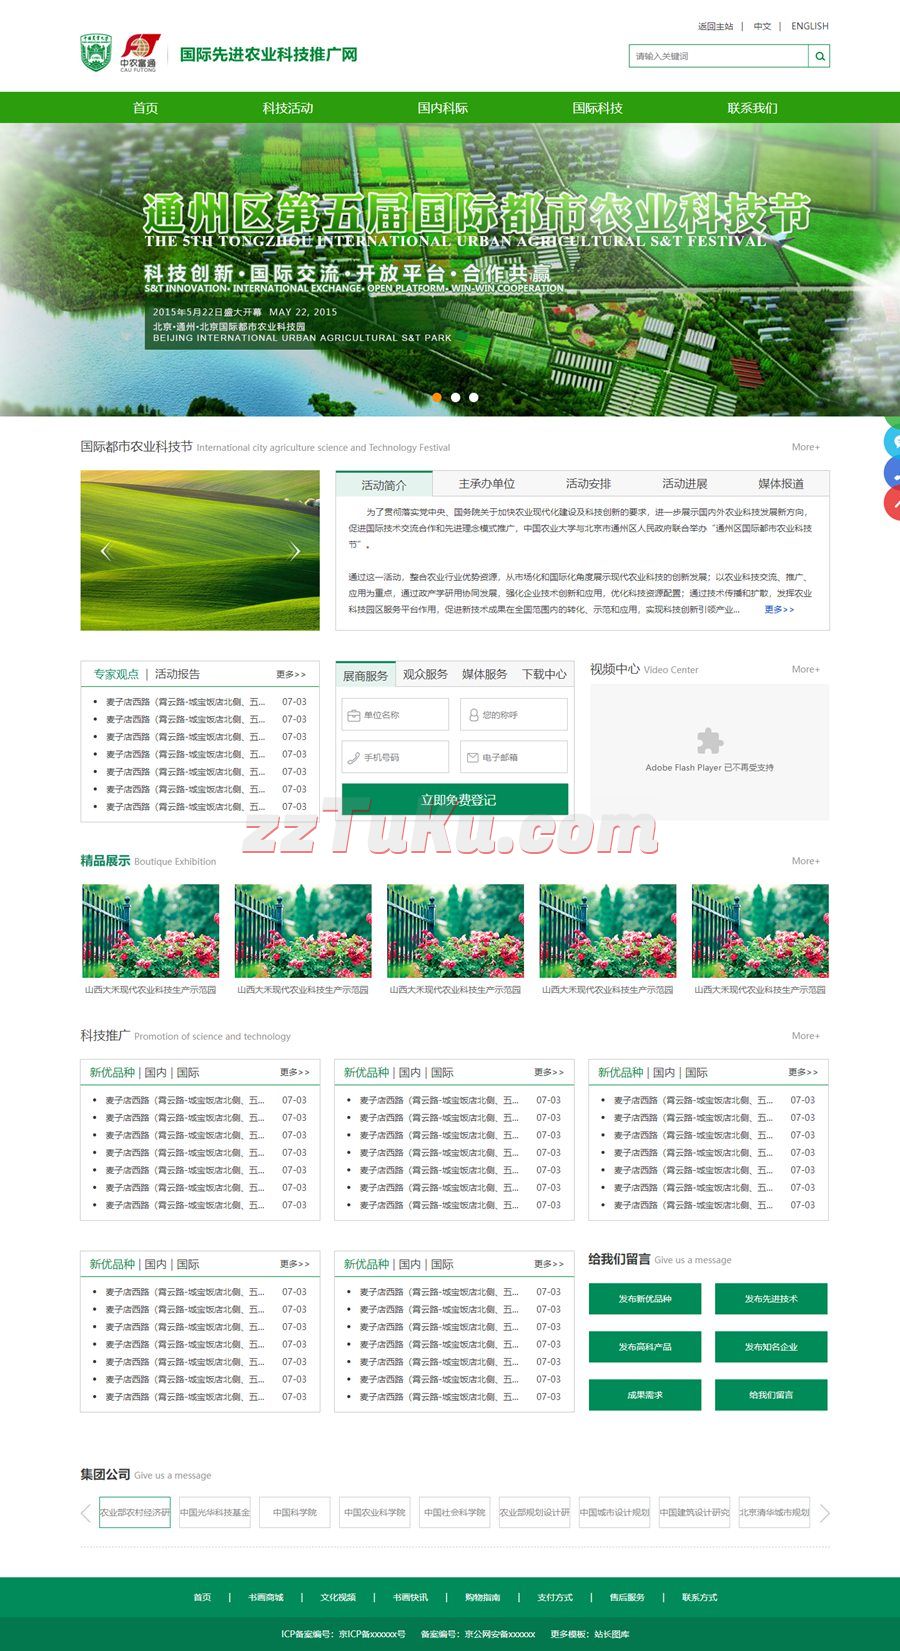Expand More+ beside 视频中心 Video Center
900x1651 pixels.
point(805,669)
